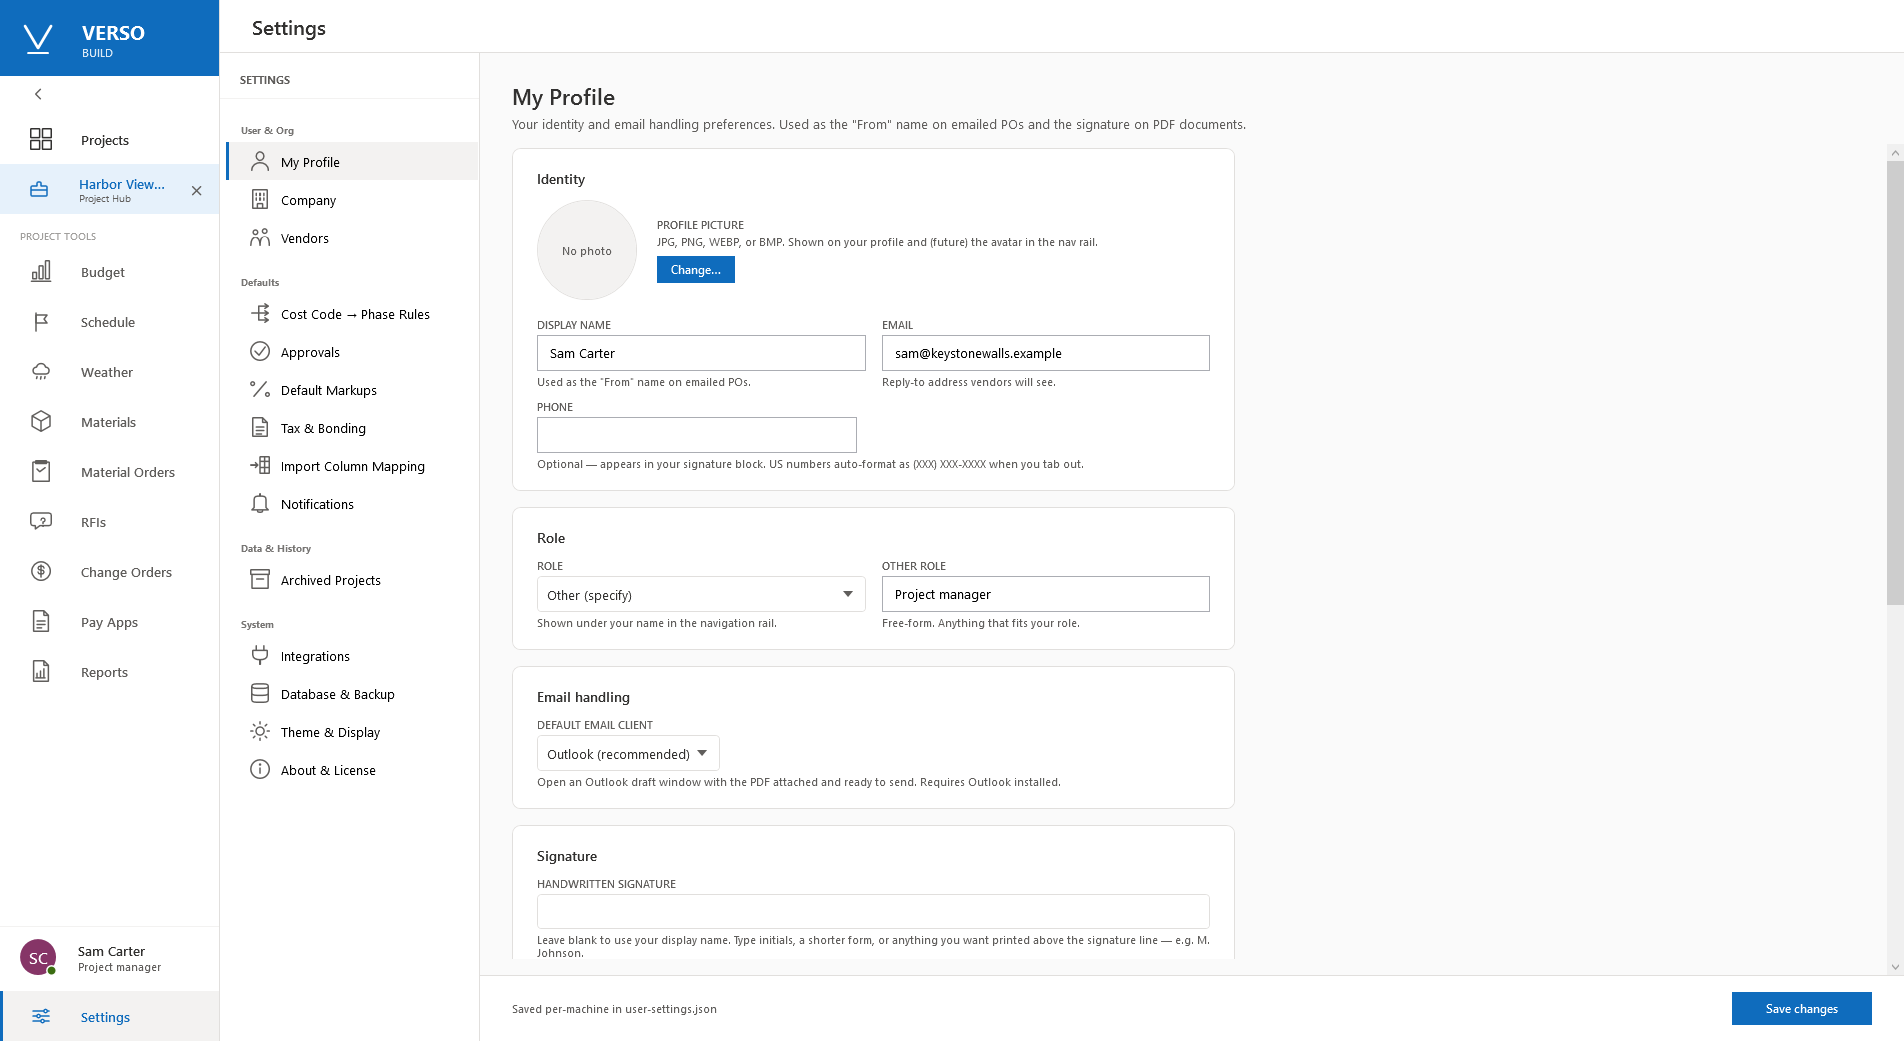Viewport: 1904px width, 1041px height.
Task: Open Schedule flag icon
Action: [x=41, y=322]
